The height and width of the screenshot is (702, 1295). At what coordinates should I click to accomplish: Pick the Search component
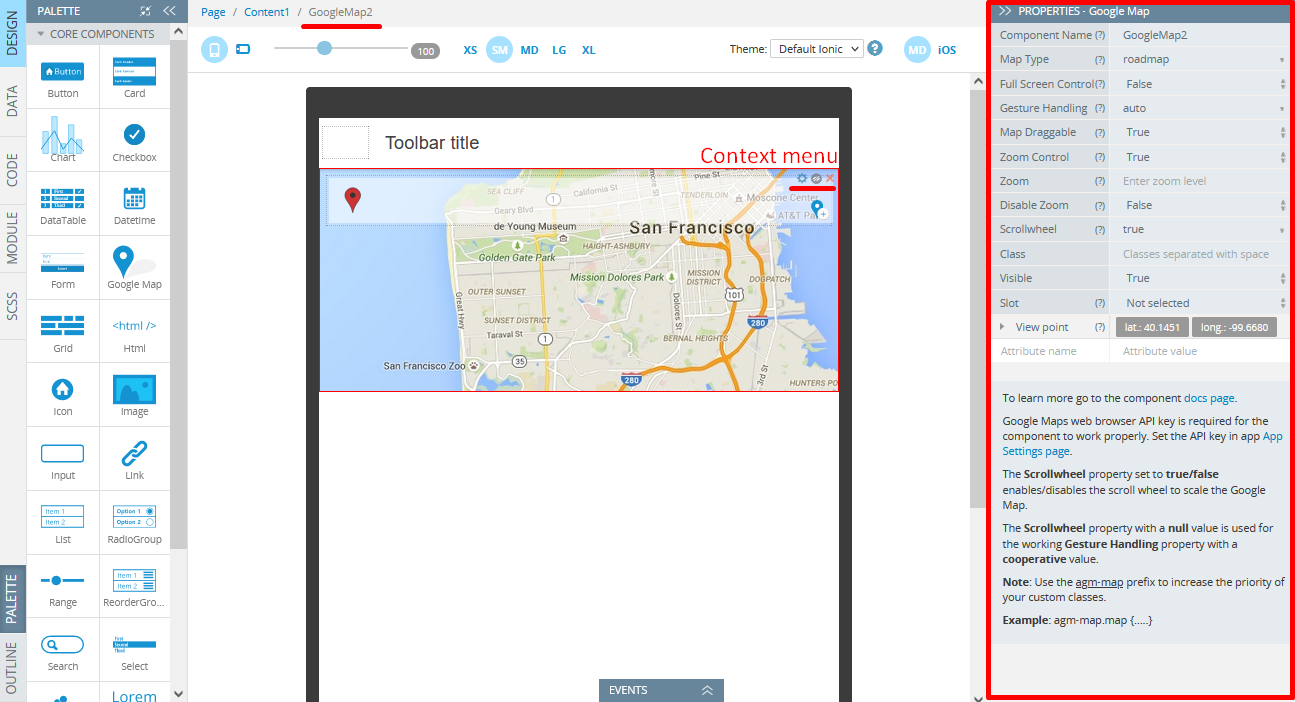coord(63,650)
